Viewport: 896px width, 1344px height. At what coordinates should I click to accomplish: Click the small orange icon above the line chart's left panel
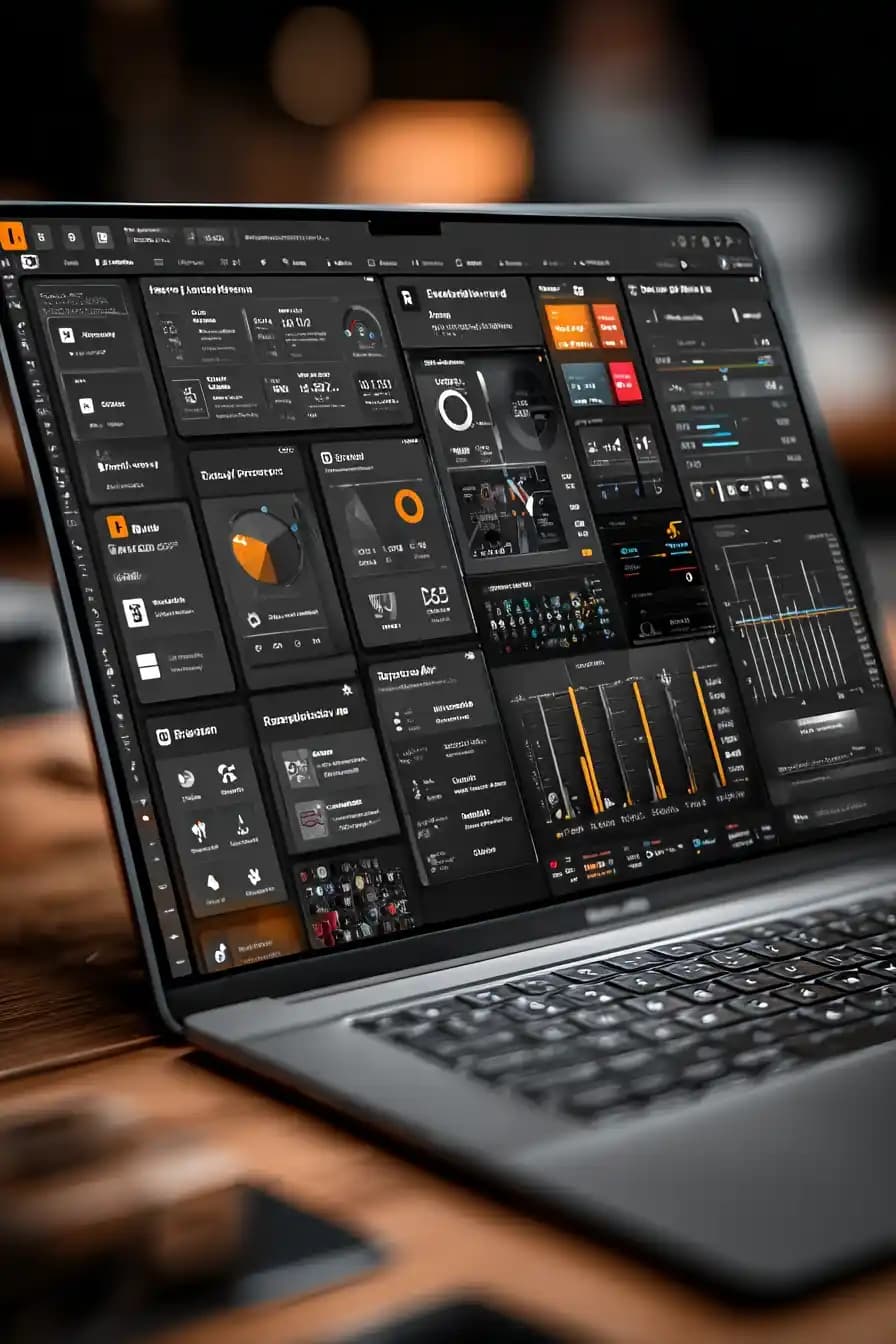tap(673, 529)
